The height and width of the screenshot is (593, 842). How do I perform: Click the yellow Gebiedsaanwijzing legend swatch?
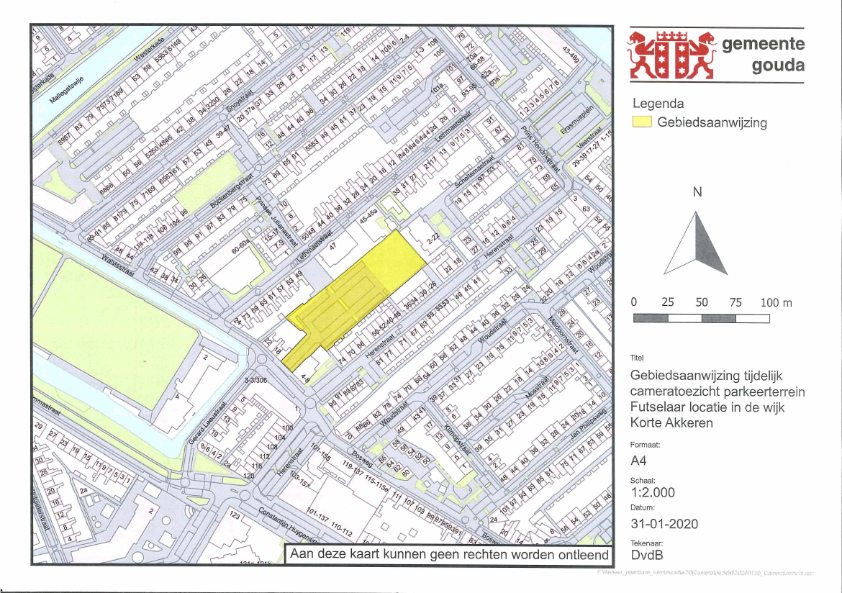[x=642, y=122]
